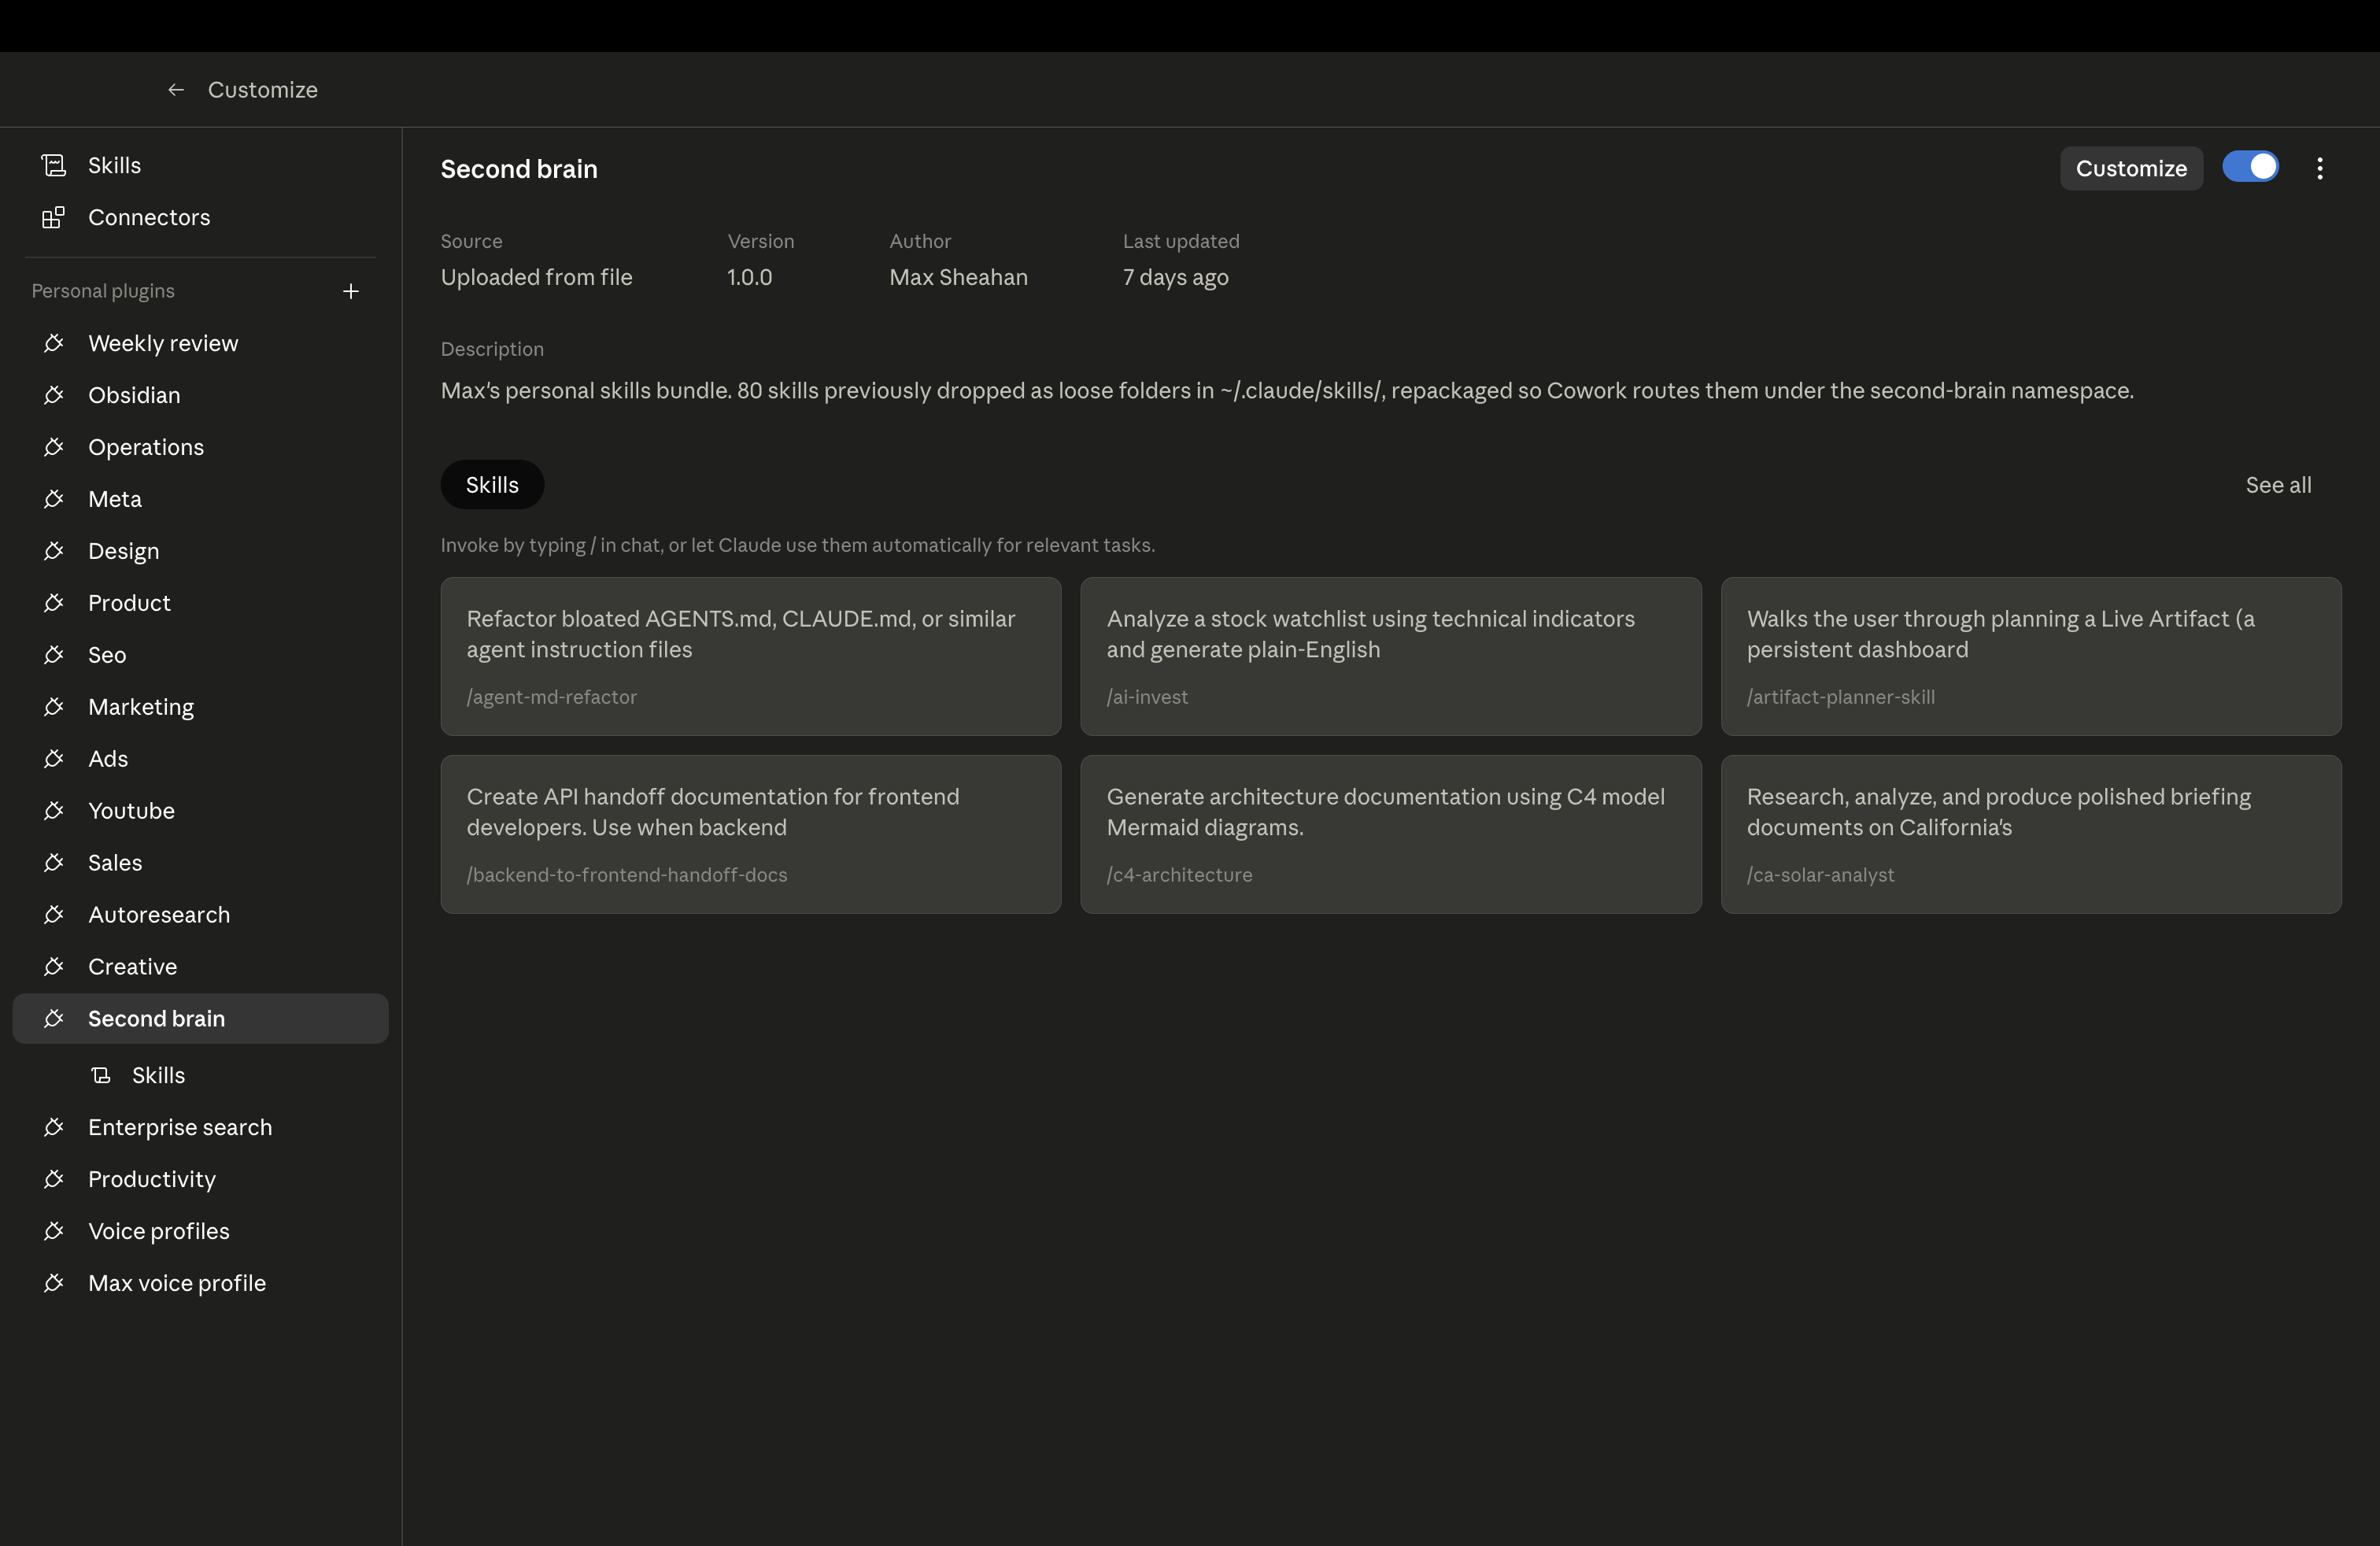Click the Uploaded from file source value
Viewport: 2380px width, 1546px height.
536,277
